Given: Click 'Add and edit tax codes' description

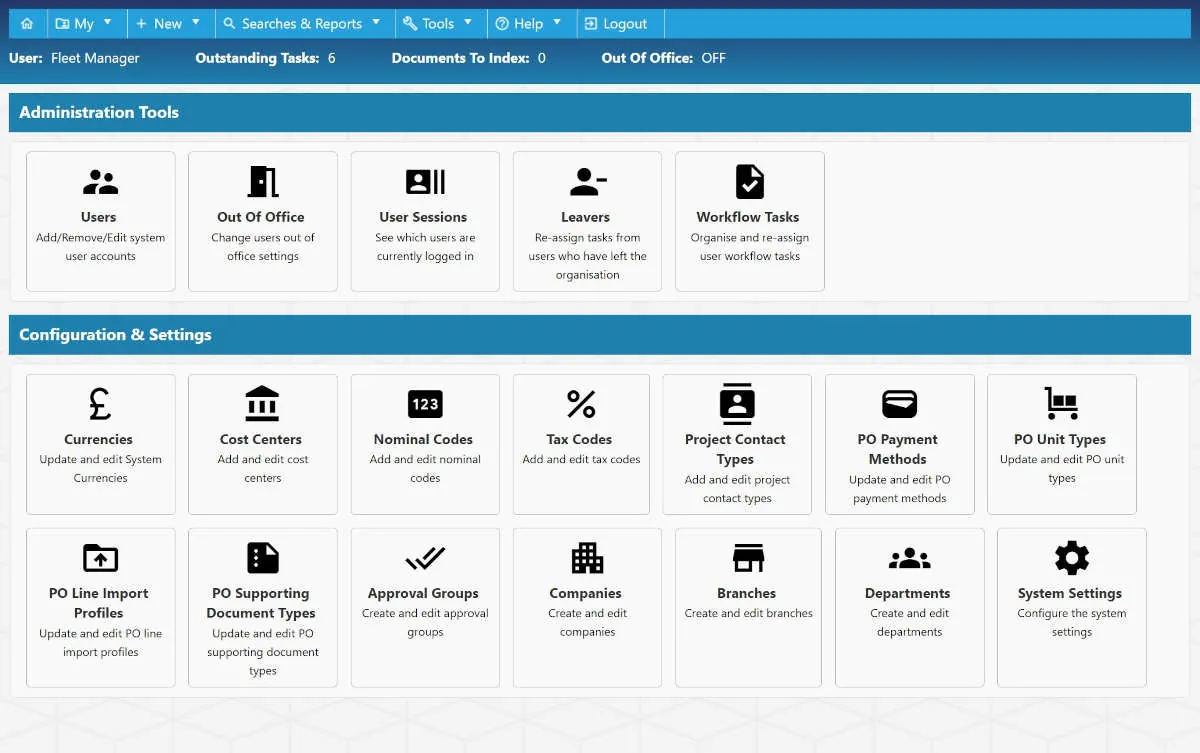Looking at the screenshot, I should coord(581,460).
